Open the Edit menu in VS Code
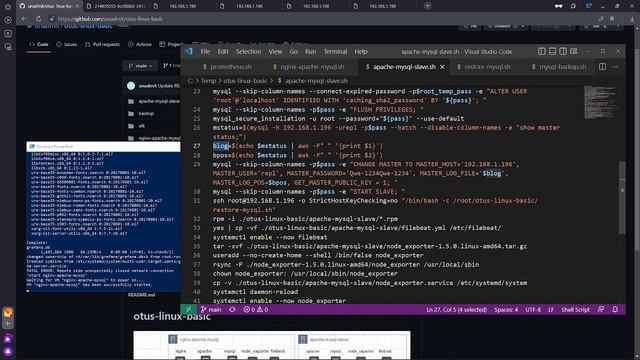The width and height of the screenshot is (640, 360). 223,52
